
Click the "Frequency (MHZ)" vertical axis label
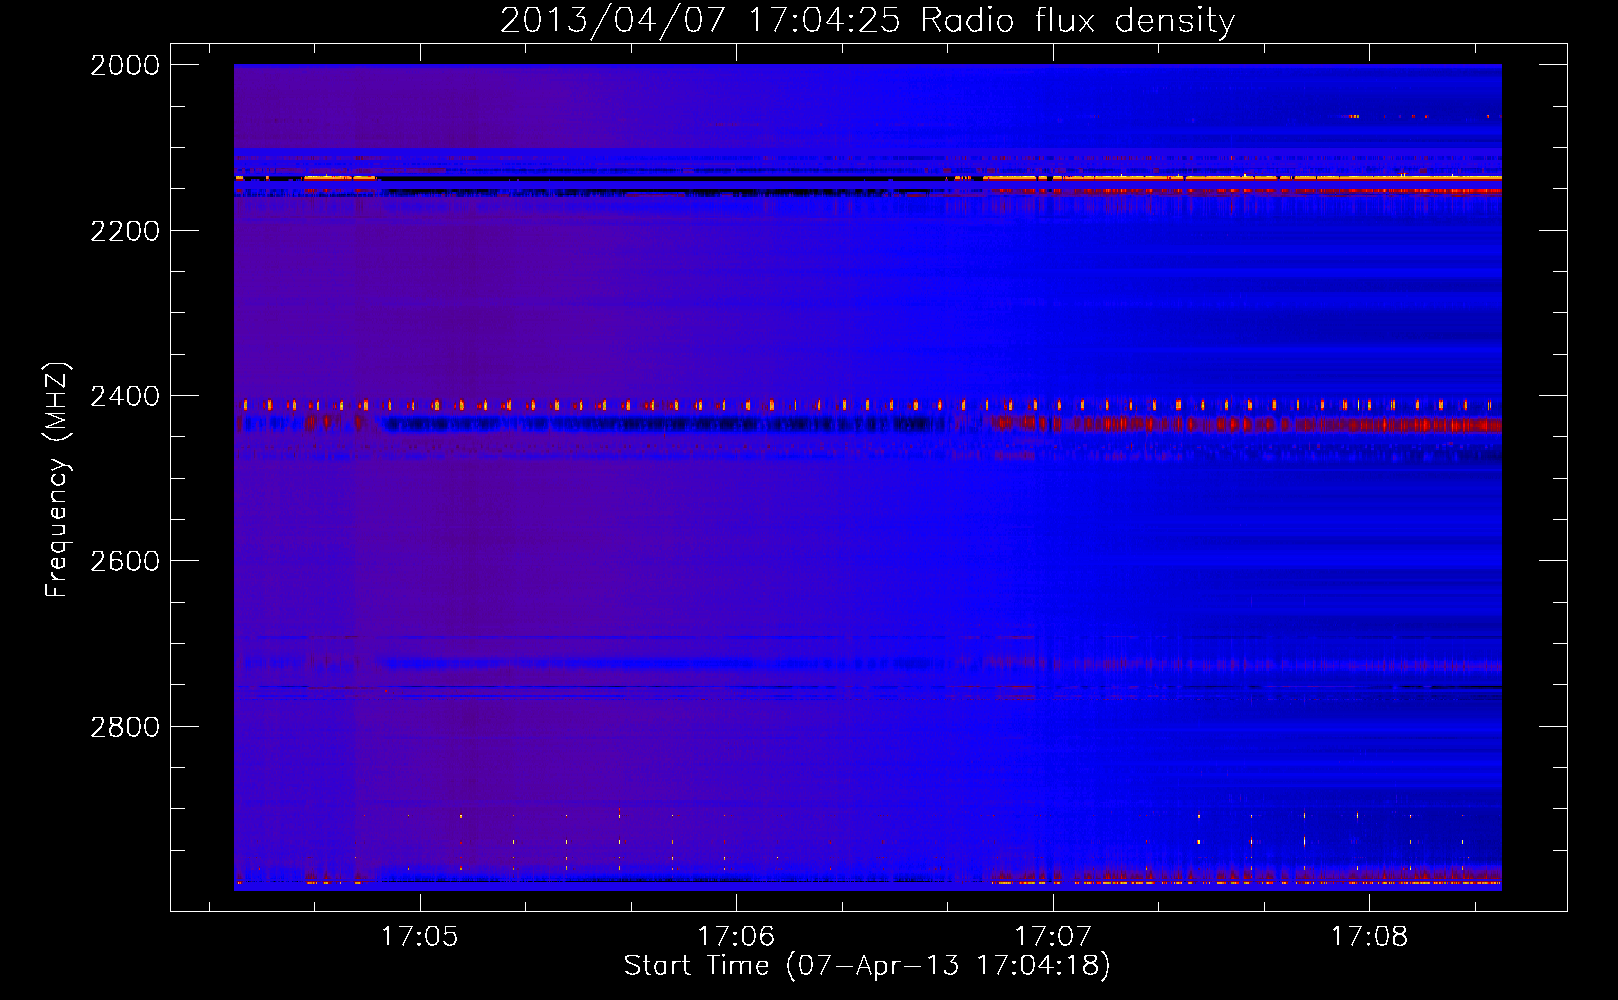point(57,480)
